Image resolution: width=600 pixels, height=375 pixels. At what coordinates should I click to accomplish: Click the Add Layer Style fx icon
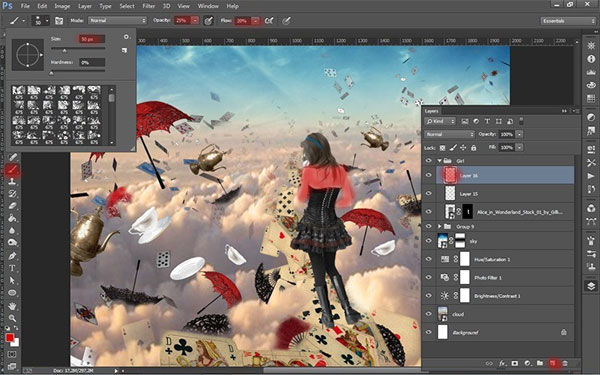click(502, 363)
